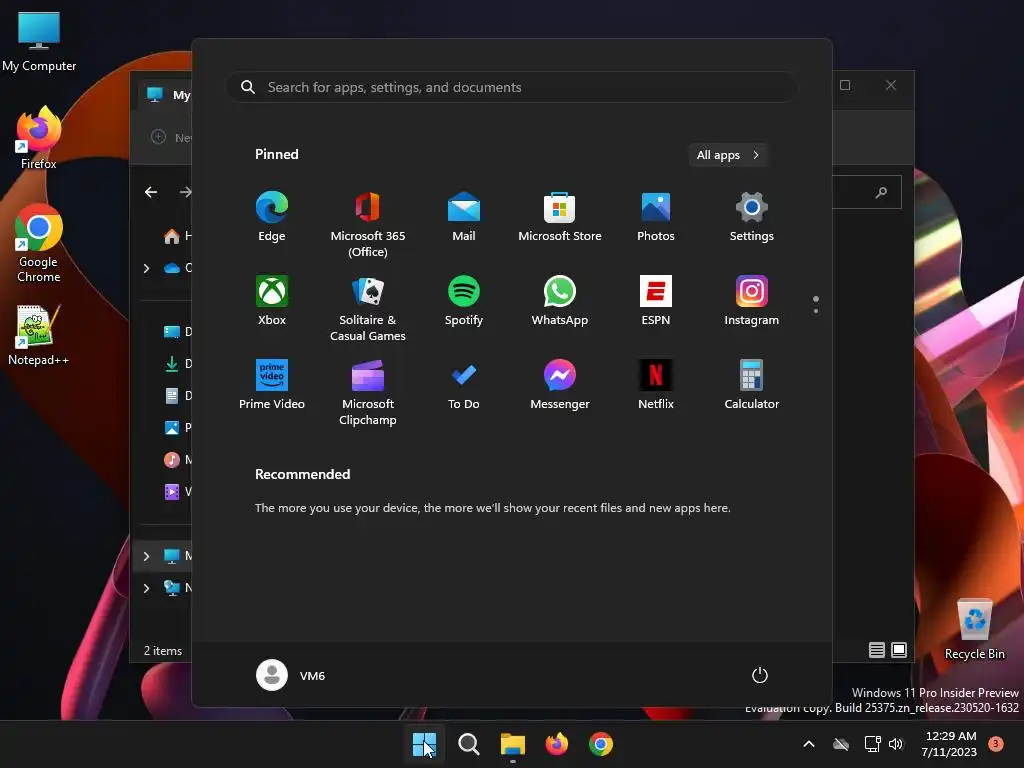Screen dimensions: 1024x768
Task: Open the Calculator app
Action: coord(752,385)
